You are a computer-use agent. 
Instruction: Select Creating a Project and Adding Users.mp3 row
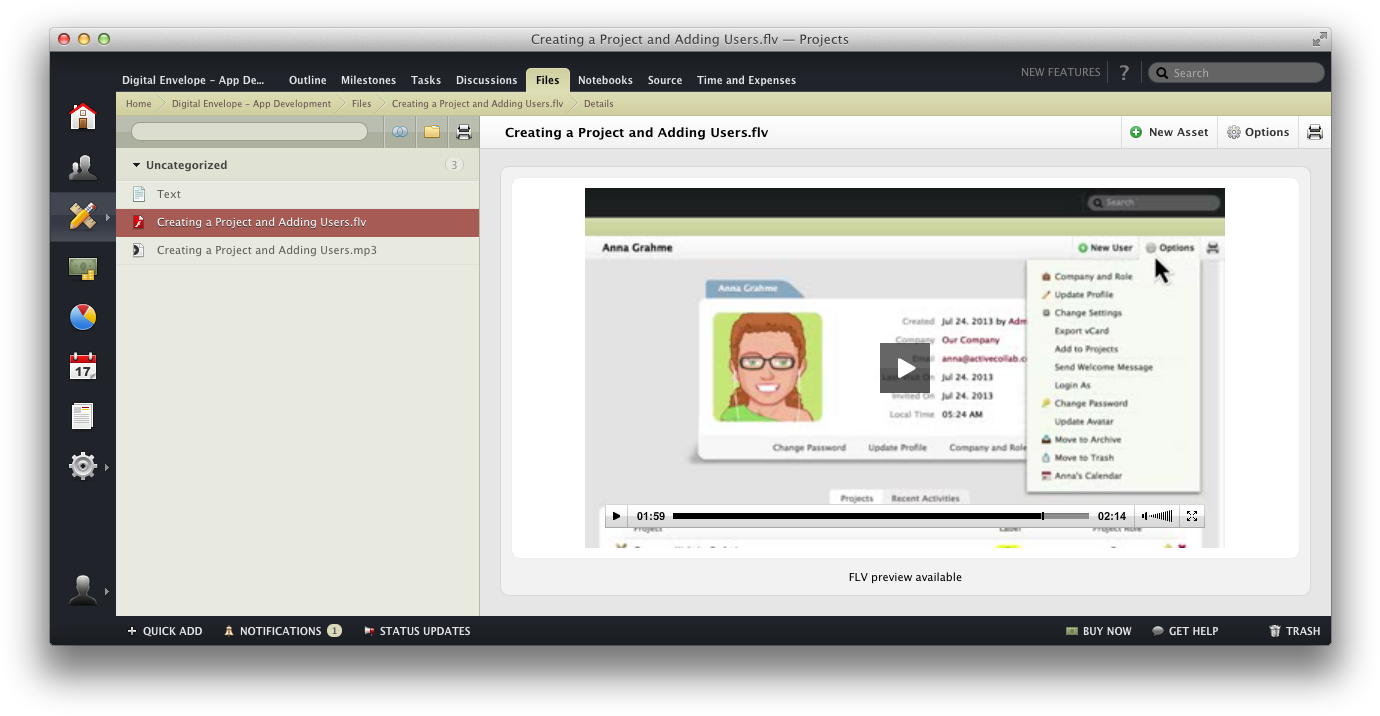click(x=298, y=250)
